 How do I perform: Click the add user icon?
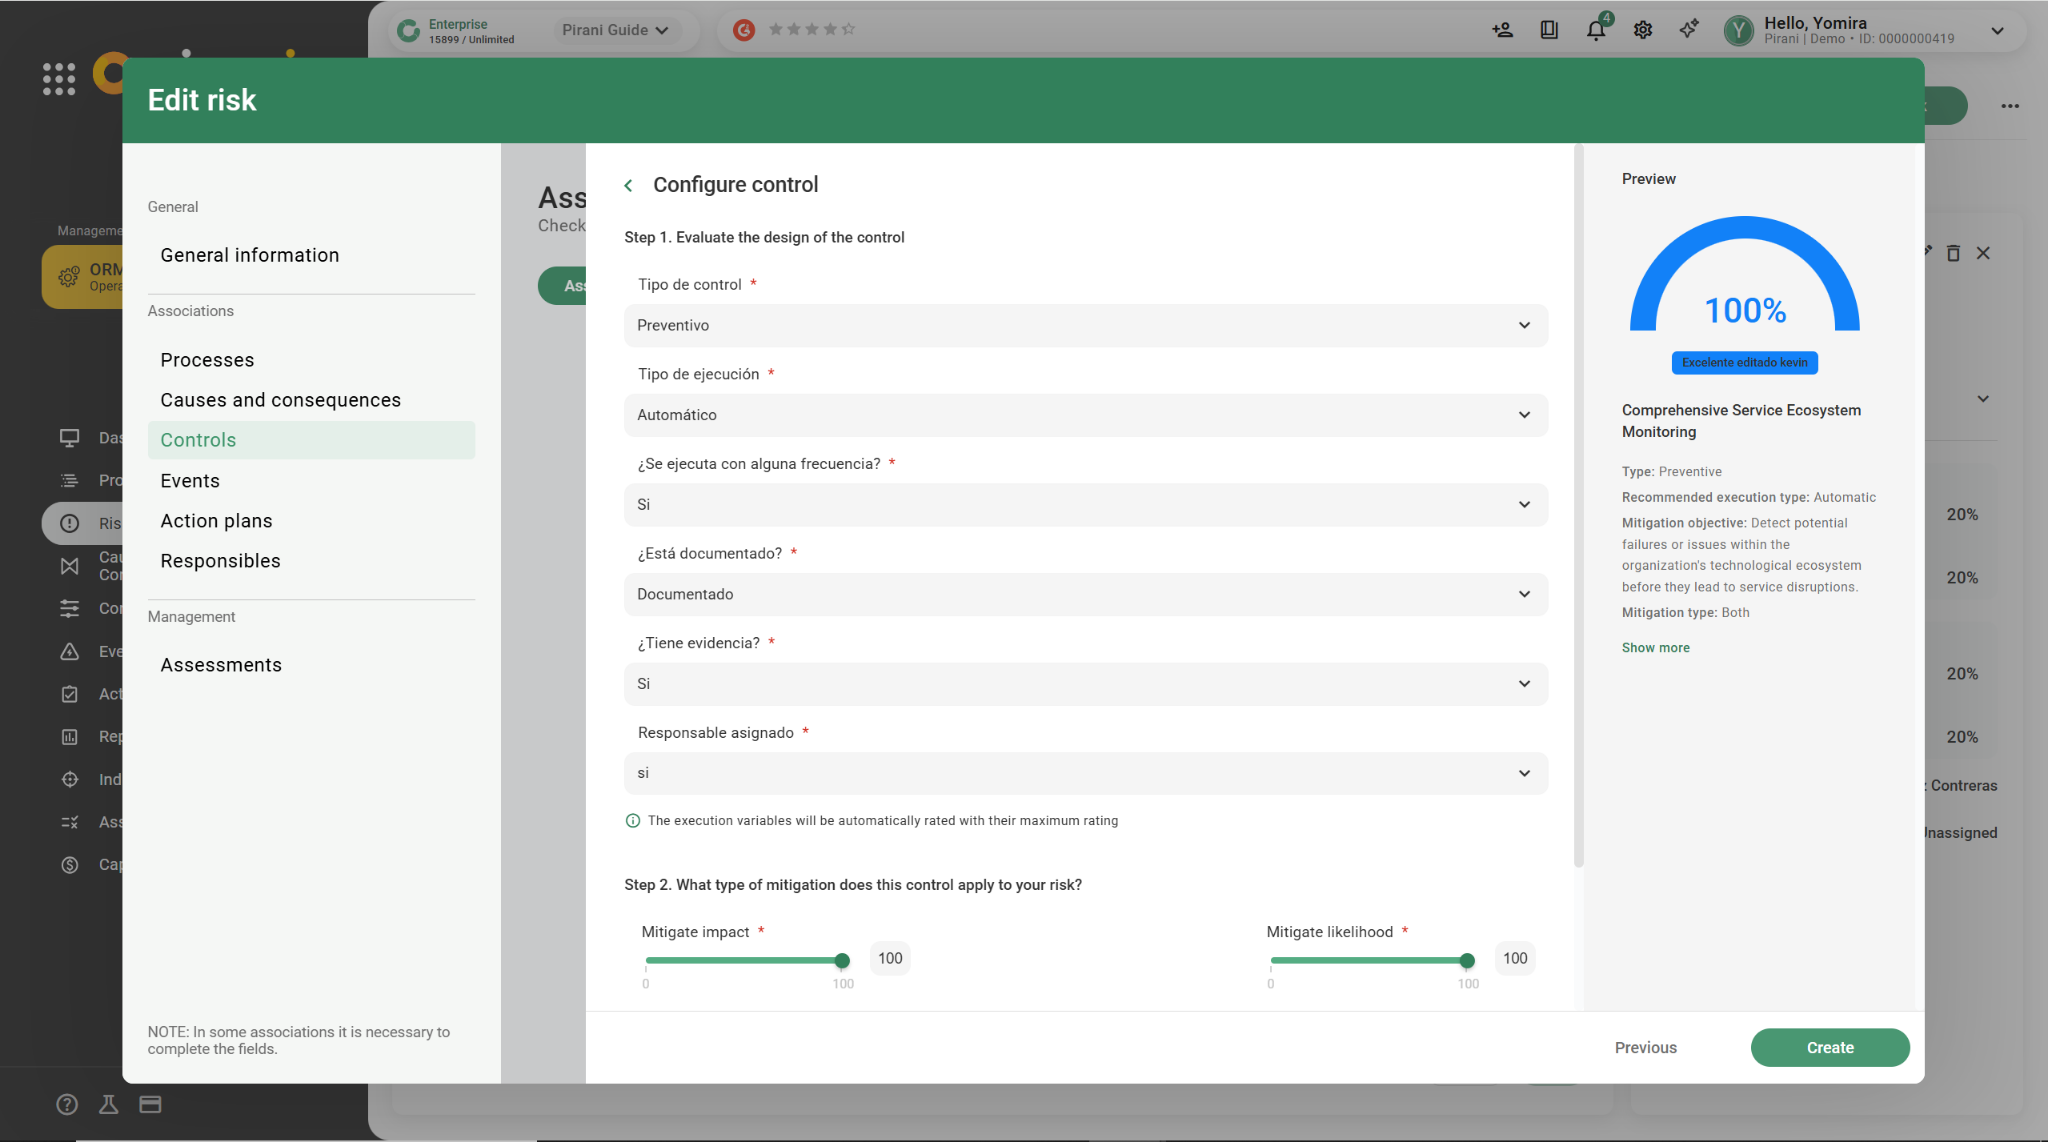(x=1502, y=30)
